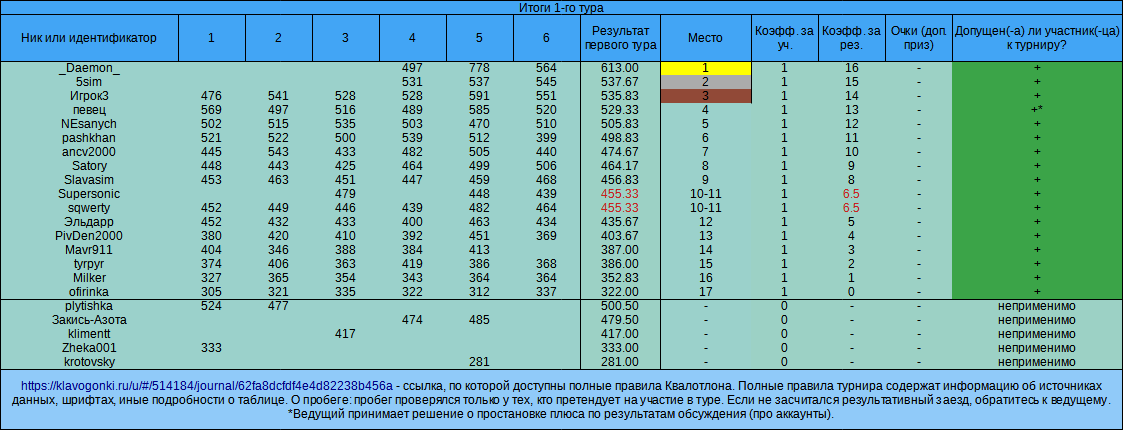Select the 'Итоги 1-го тура' title

[x=562, y=8]
